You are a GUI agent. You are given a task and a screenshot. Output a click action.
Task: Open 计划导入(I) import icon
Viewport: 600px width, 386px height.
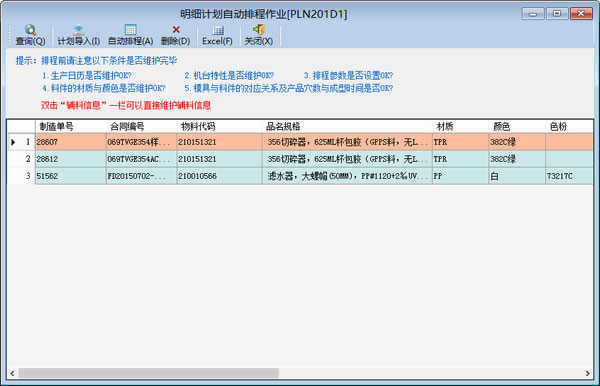point(78,30)
